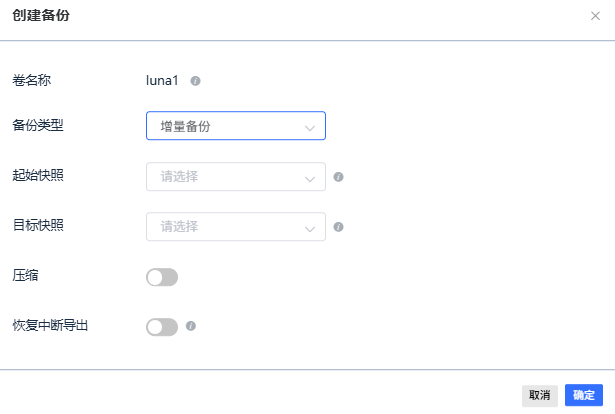Click the info icon beside 目标快照 dropdown
Screen dimensions: 615x414
(338, 227)
